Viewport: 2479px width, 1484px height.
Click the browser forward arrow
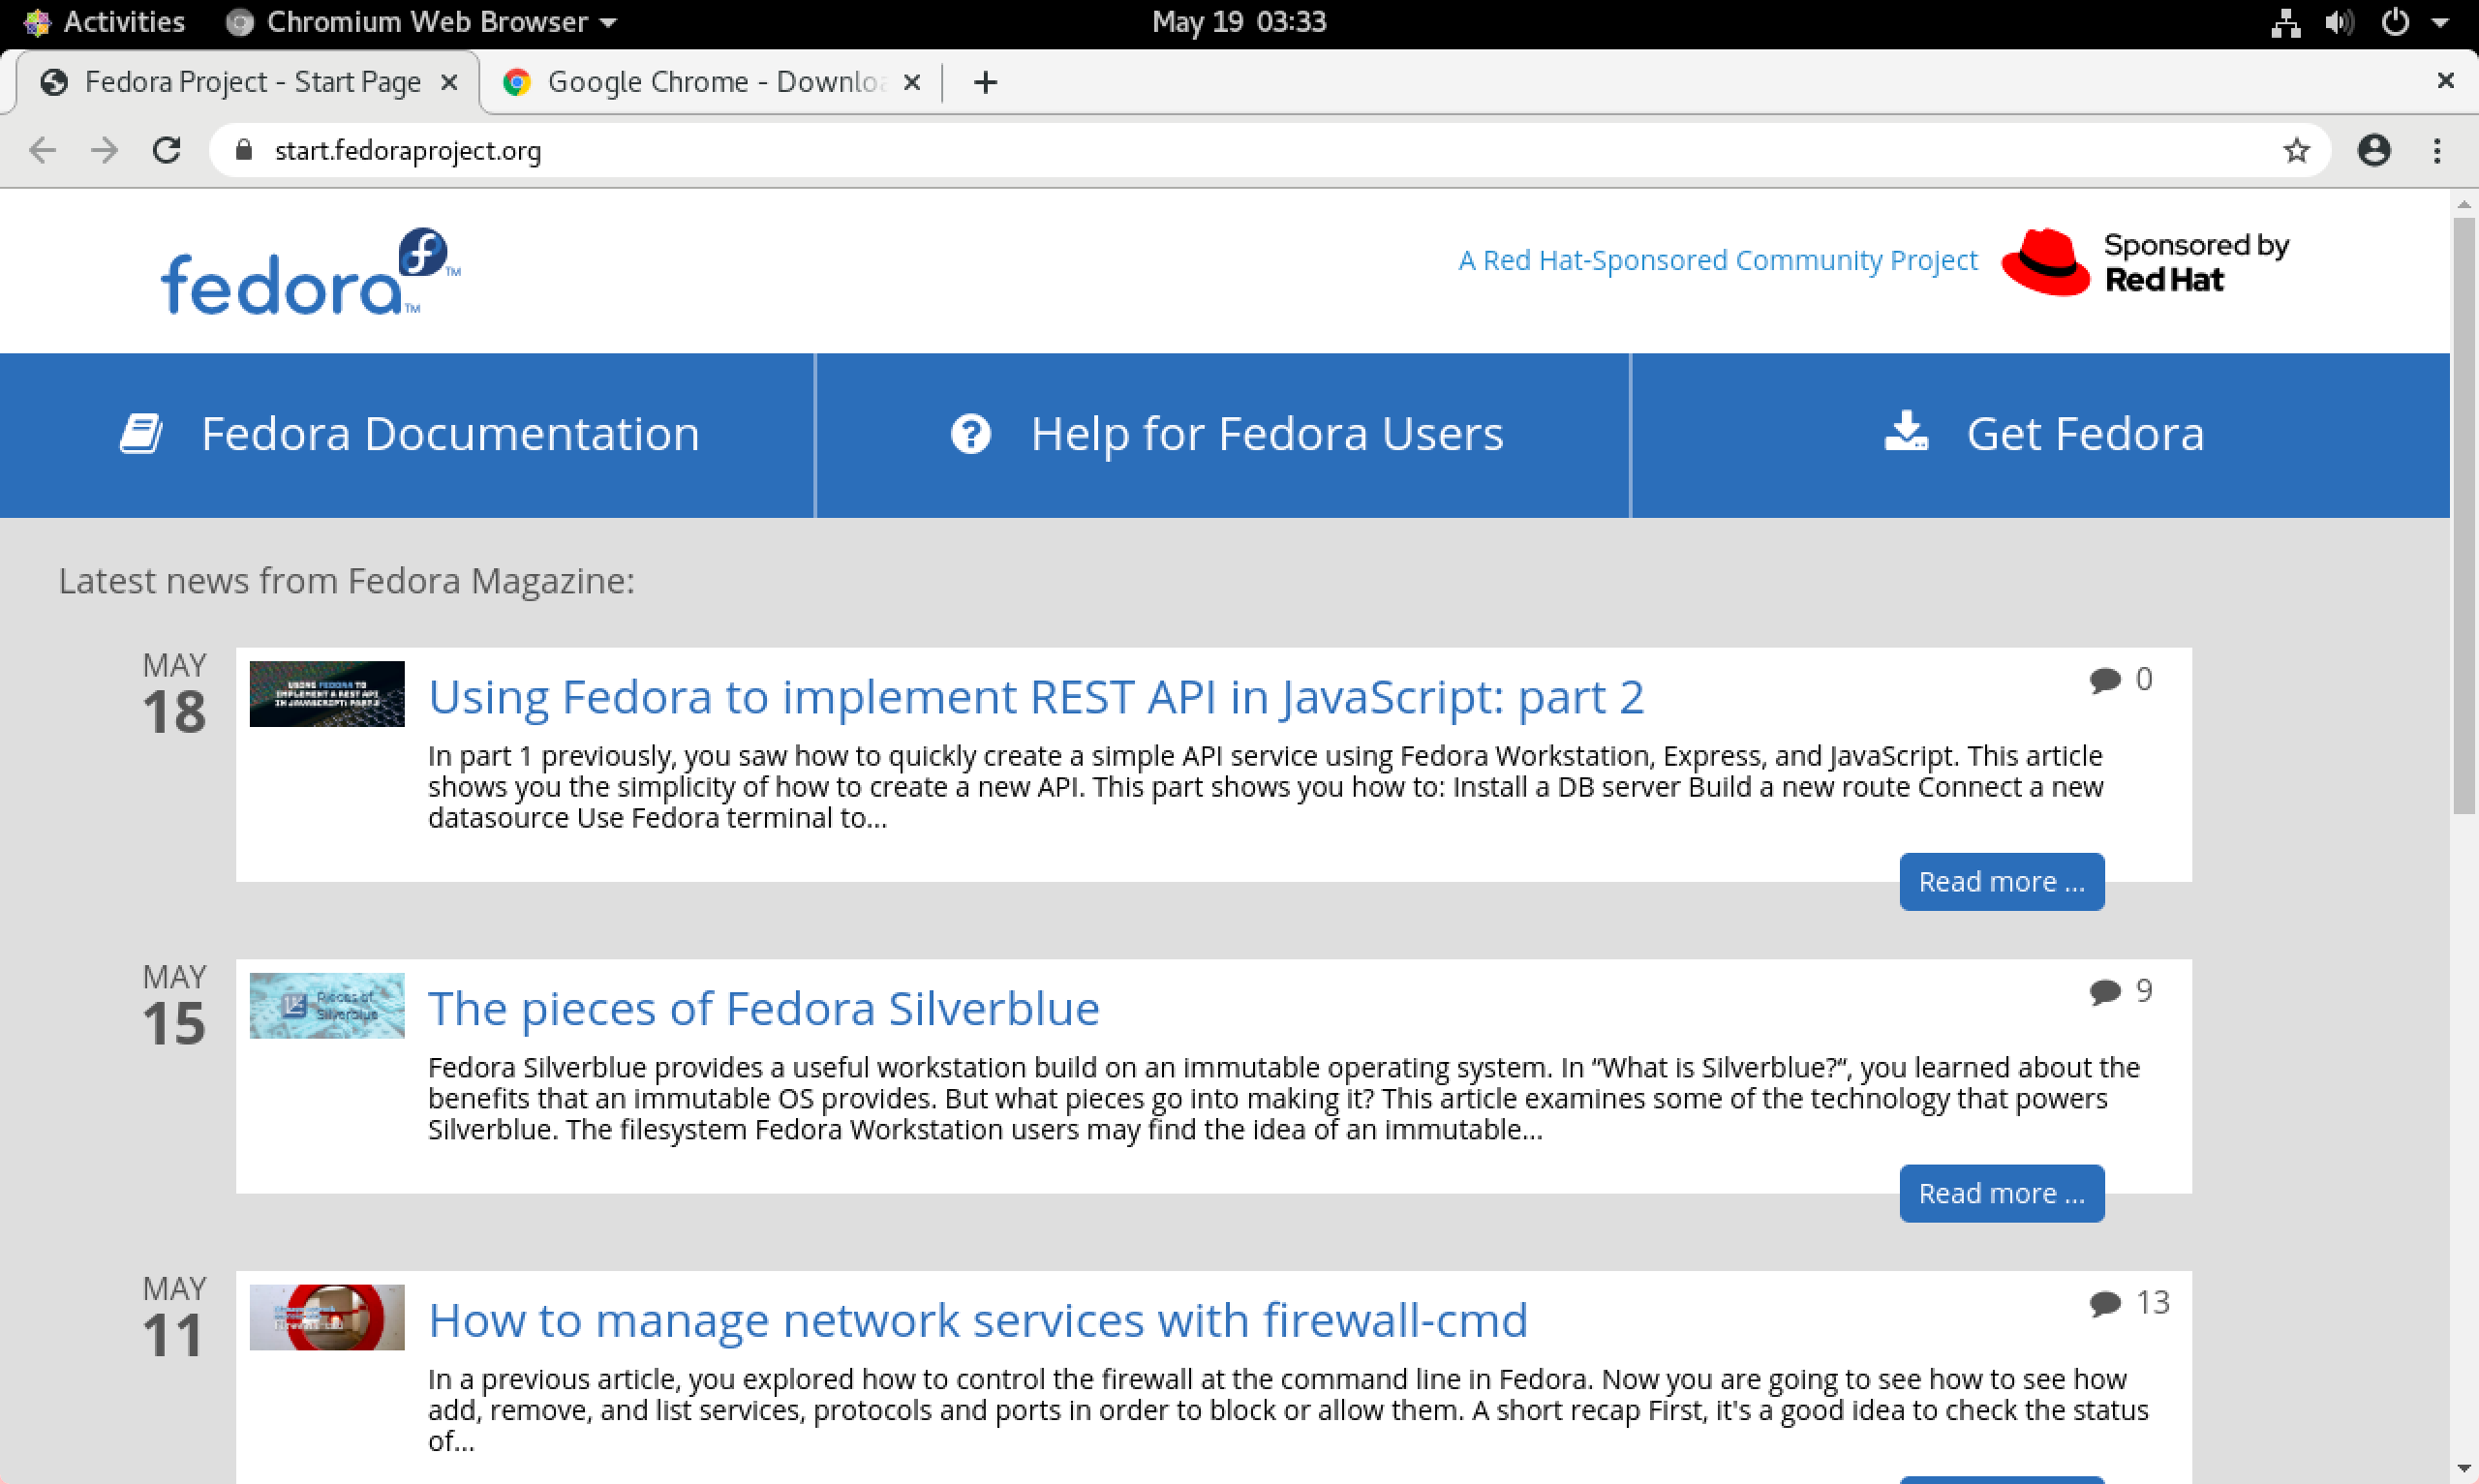104,151
